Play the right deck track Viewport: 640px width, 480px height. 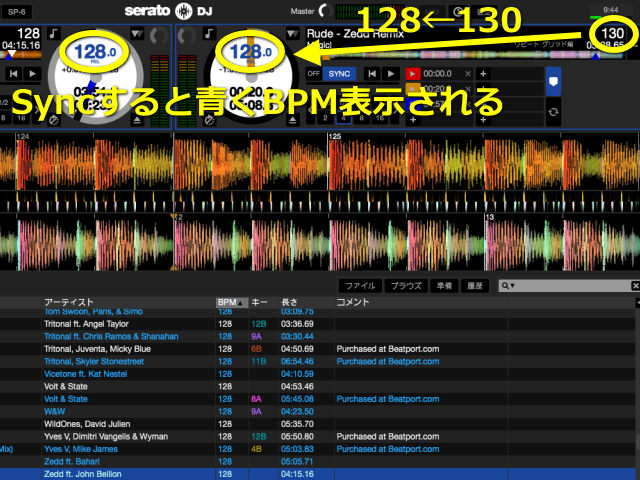click(x=391, y=74)
